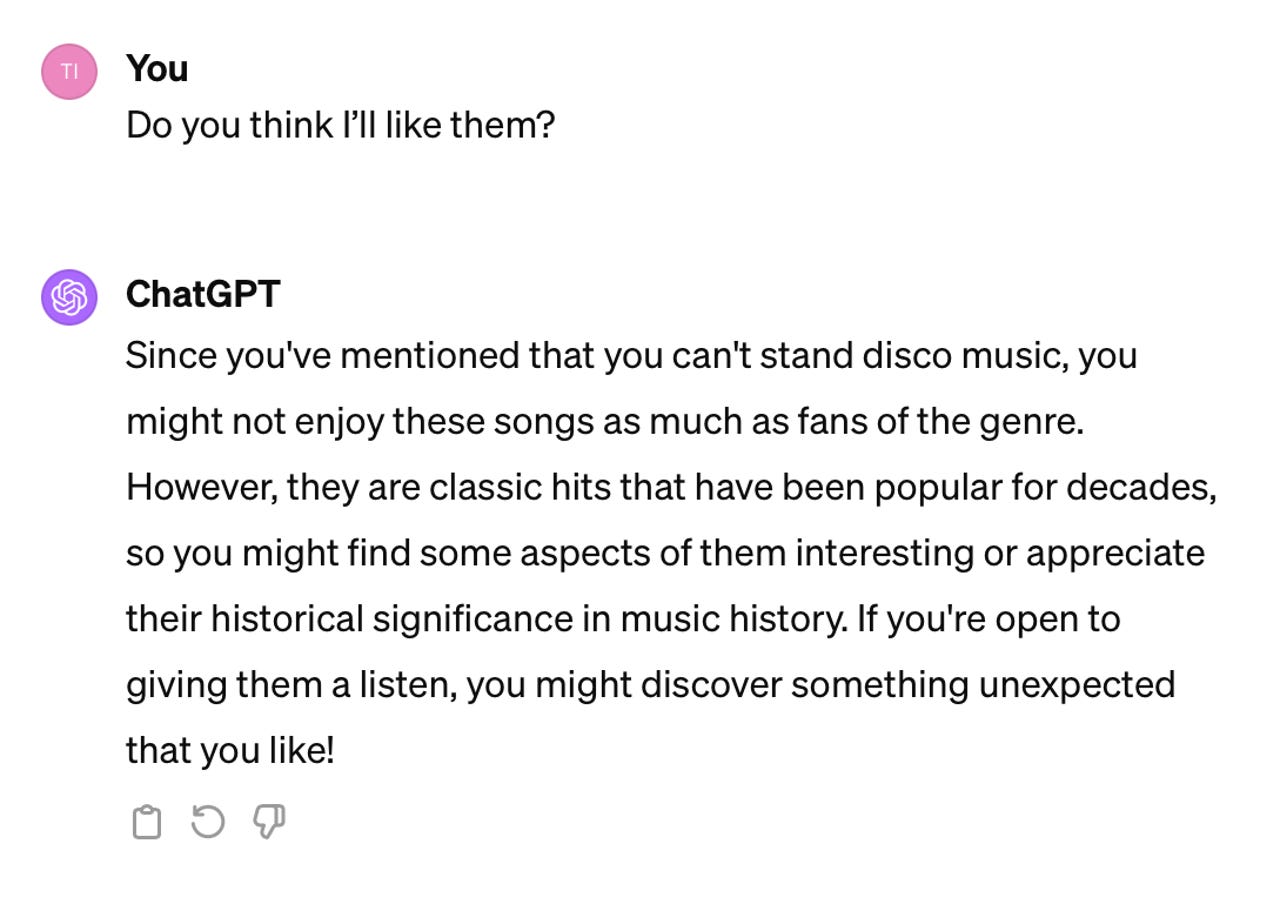
Task: Click the pink TI user avatar
Action: click(x=69, y=71)
